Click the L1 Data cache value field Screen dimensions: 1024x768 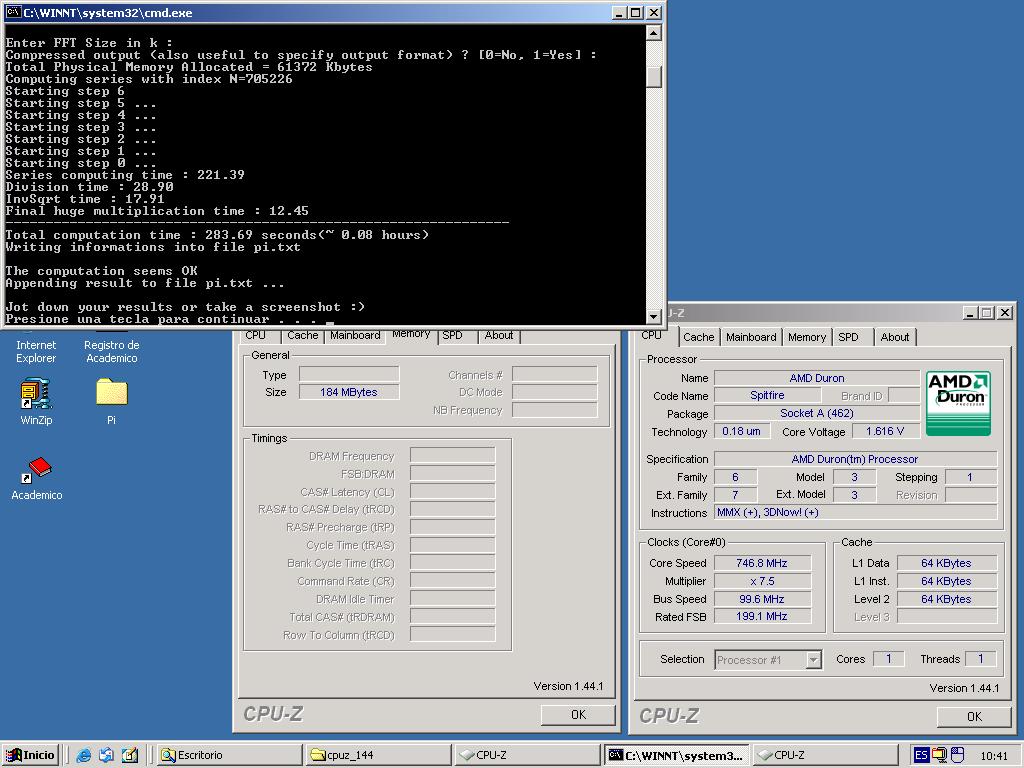(947, 563)
